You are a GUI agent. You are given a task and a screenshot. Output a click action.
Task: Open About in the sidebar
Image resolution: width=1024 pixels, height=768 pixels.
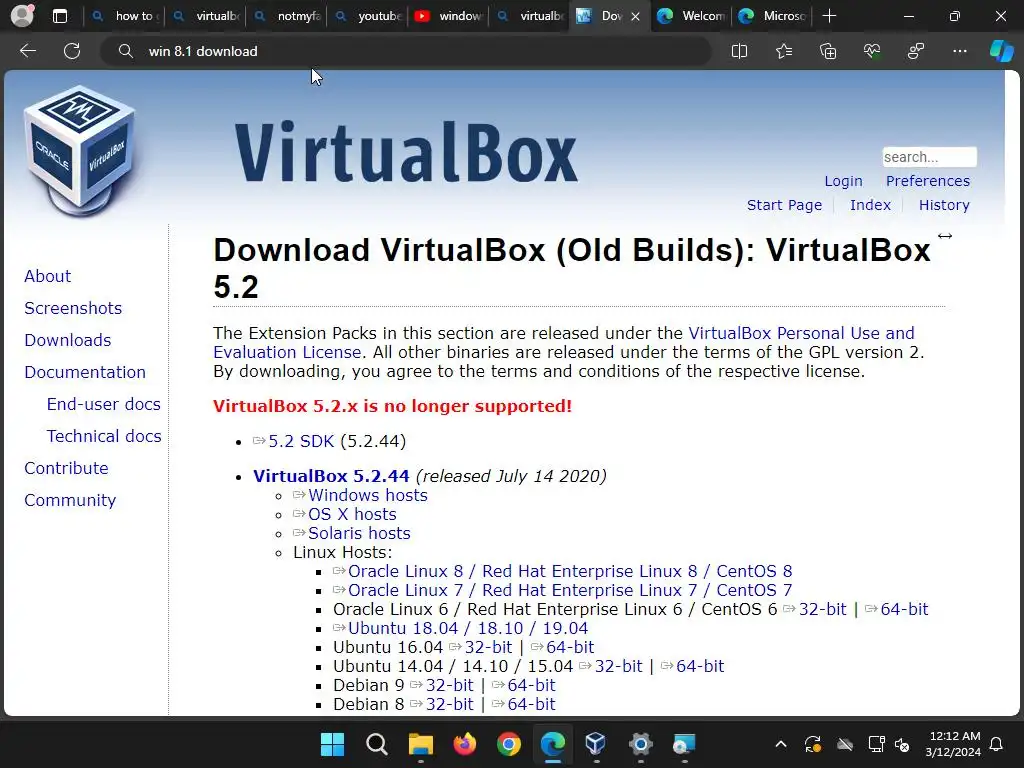click(48, 276)
